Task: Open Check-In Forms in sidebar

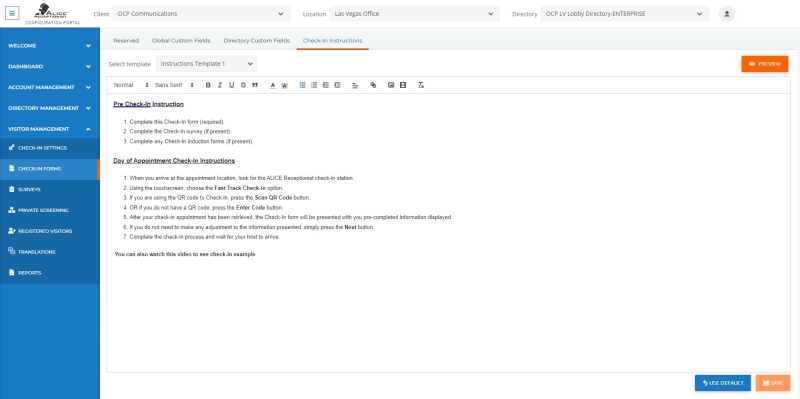Action: click(x=49, y=169)
